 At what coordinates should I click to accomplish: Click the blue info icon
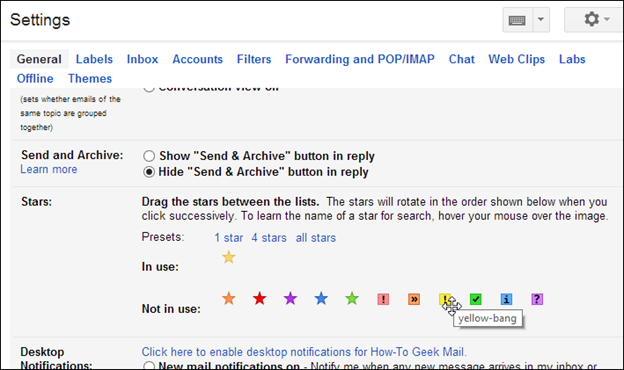tap(506, 299)
